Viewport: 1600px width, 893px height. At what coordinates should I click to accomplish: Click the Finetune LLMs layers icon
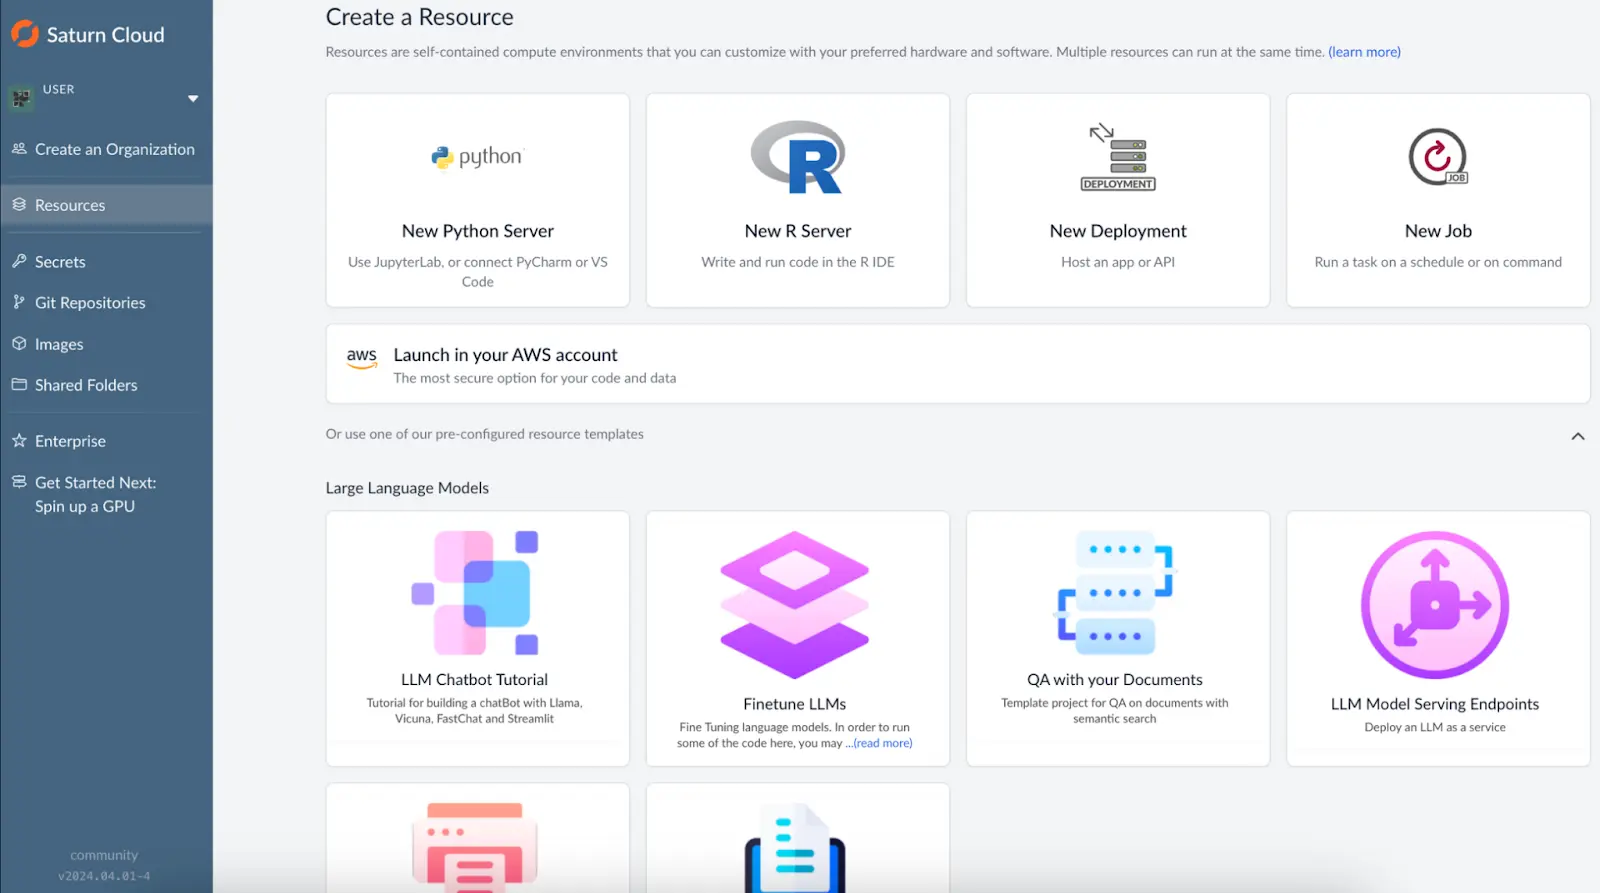click(795, 605)
